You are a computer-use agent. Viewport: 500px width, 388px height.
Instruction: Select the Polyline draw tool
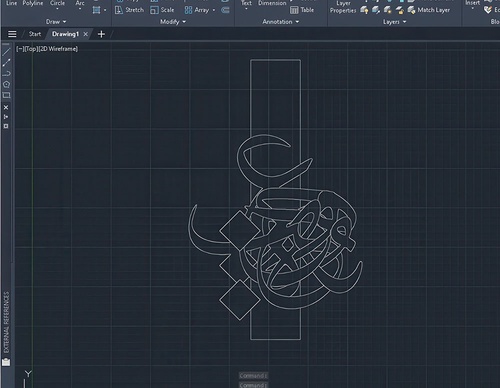(x=33, y=3)
